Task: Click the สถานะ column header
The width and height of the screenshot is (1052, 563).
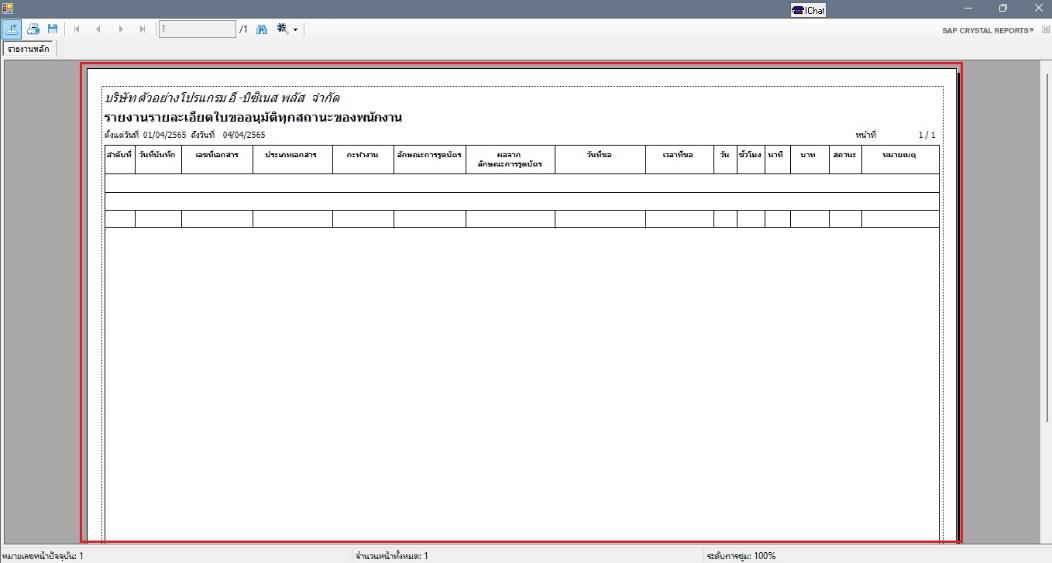Action: click(x=844, y=155)
